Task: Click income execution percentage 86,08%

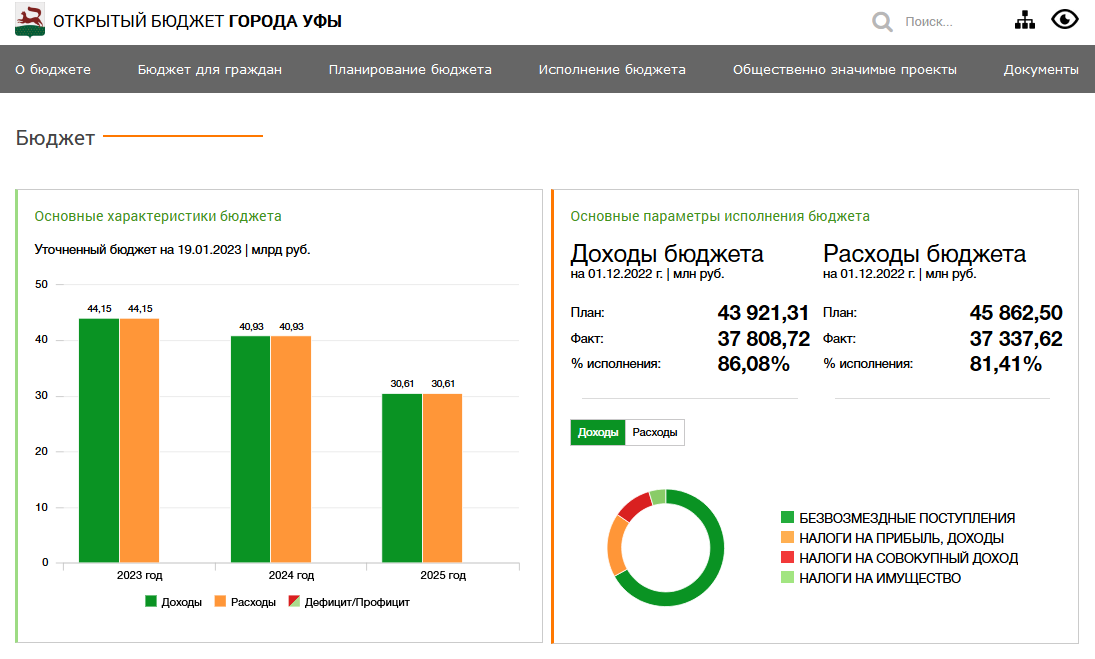Action: [x=754, y=364]
